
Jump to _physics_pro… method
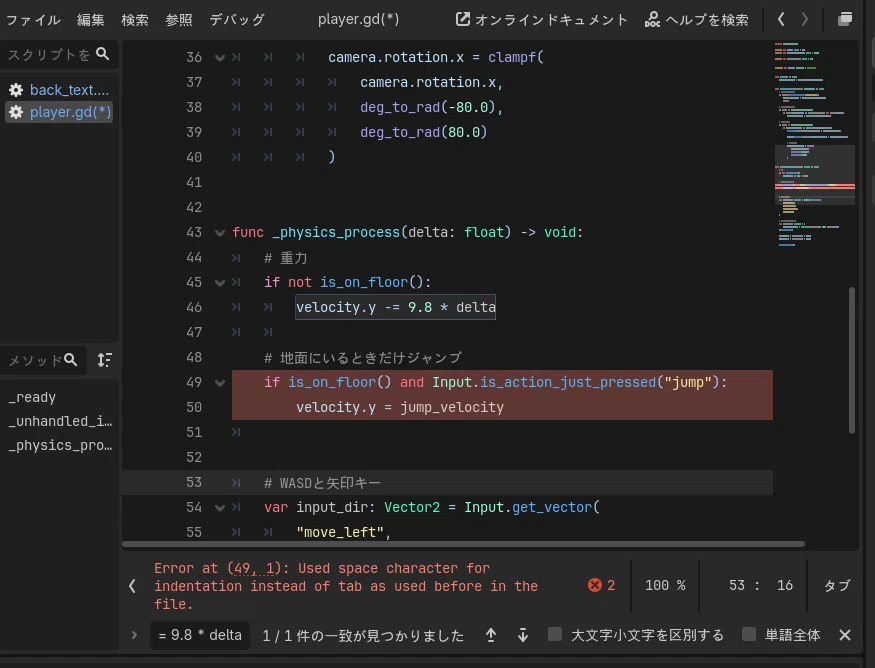coord(60,445)
